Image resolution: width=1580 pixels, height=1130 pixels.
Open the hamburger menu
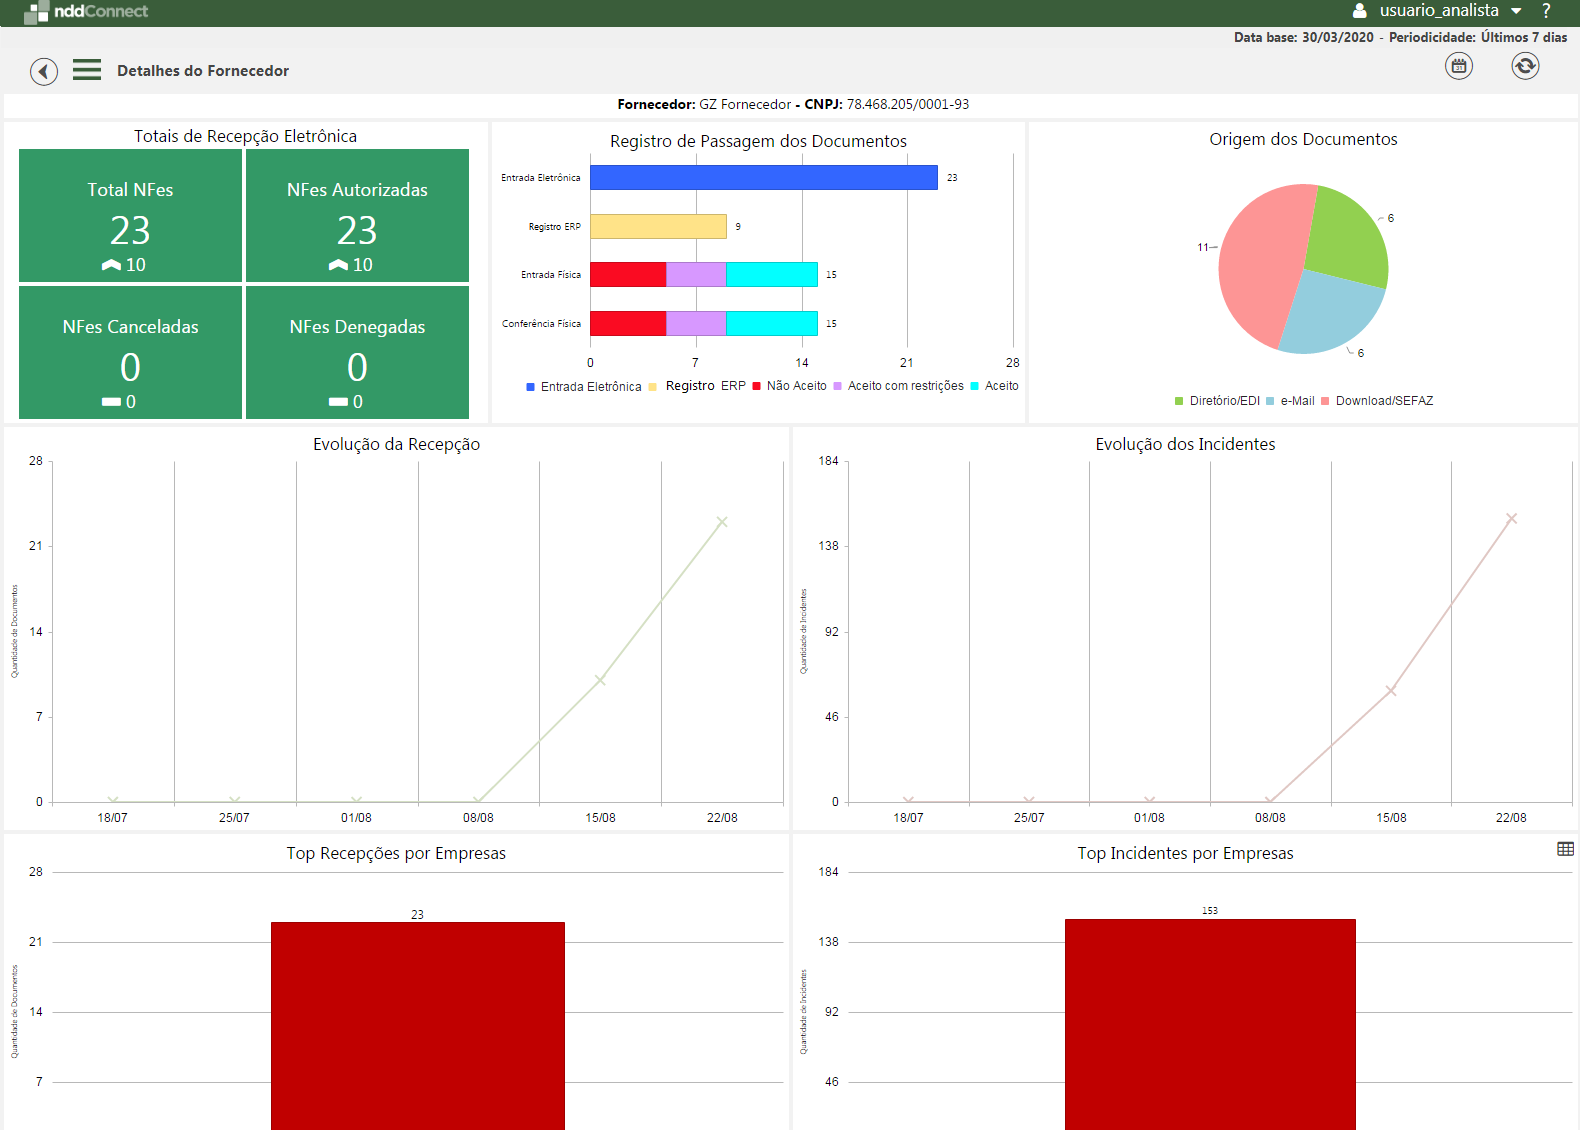tap(87, 70)
